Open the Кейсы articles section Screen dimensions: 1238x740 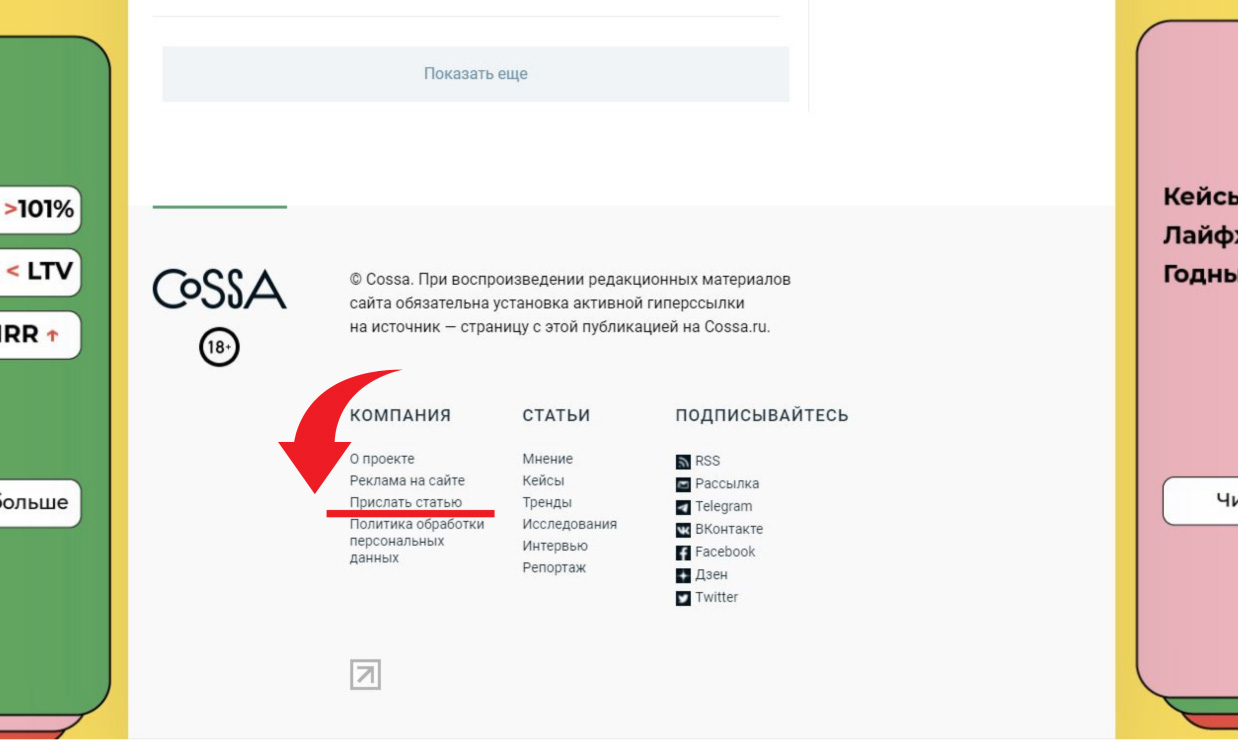tap(543, 481)
